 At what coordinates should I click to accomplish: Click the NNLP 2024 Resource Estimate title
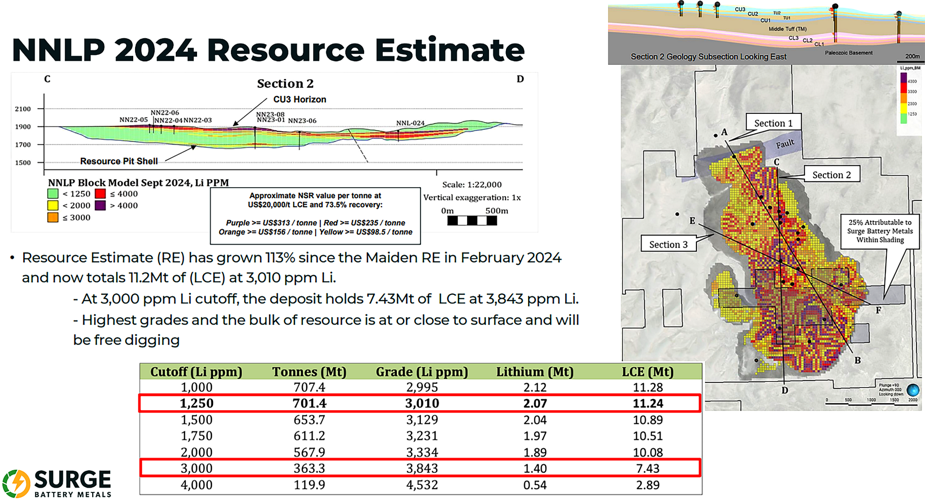click(268, 50)
